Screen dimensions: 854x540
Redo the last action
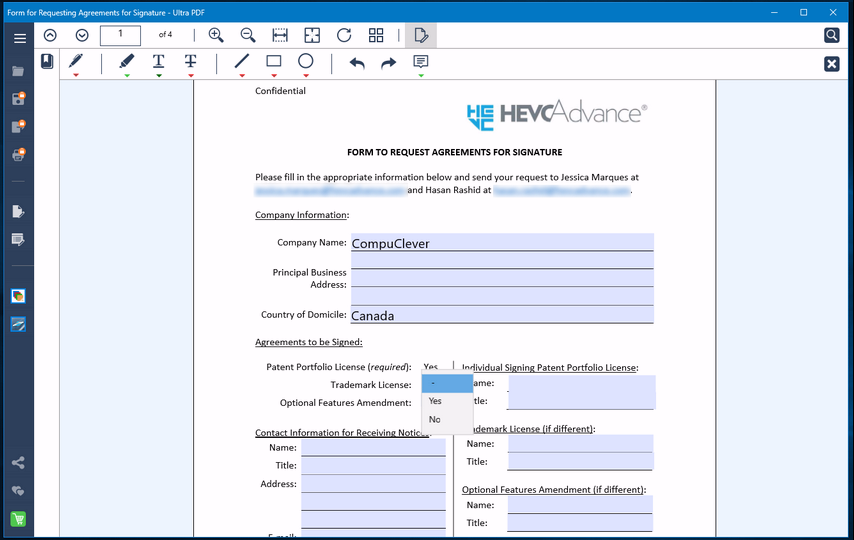coord(388,63)
